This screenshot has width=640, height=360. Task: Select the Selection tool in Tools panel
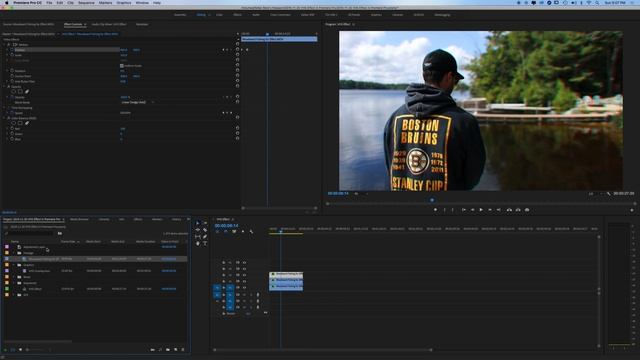coord(198,223)
